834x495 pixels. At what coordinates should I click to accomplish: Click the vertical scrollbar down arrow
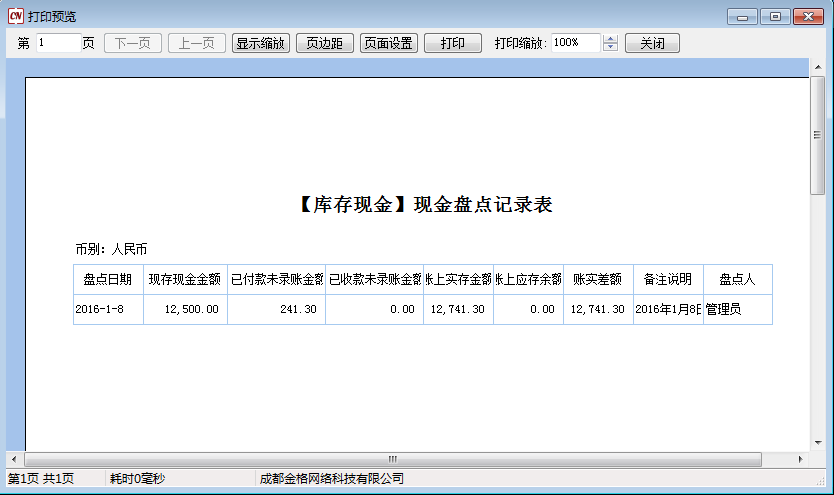tap(817, 441)
